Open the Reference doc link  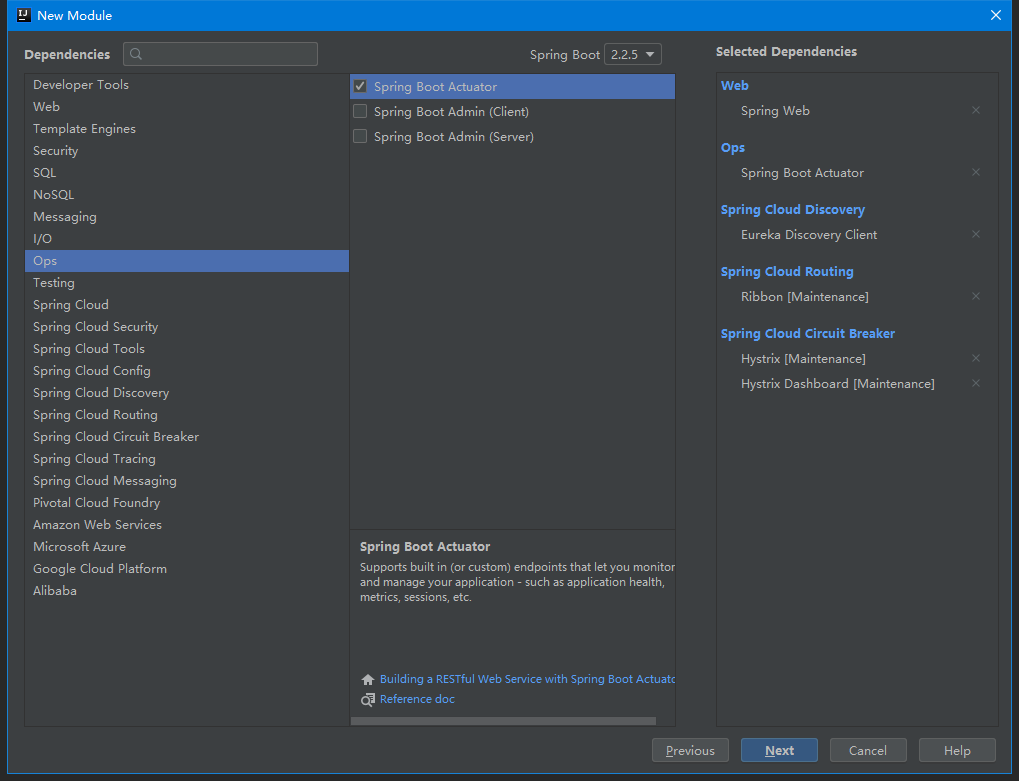[417, 699]
